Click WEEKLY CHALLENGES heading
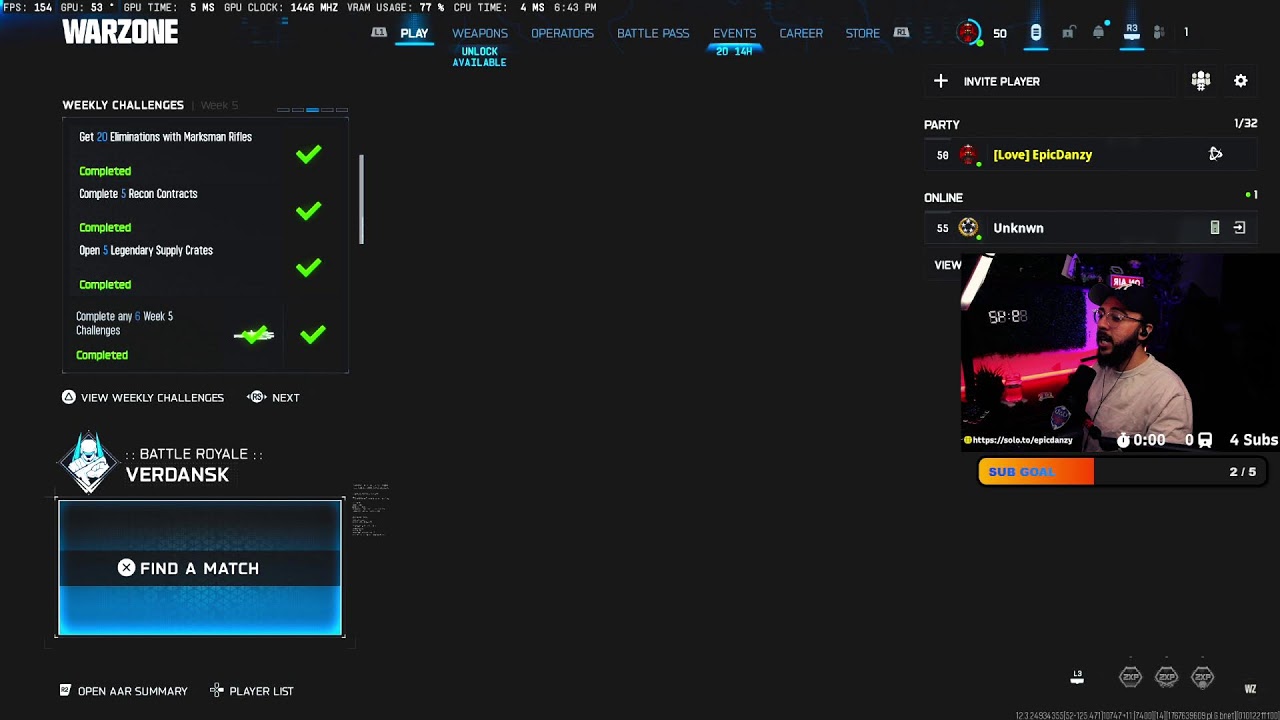The width and height of the screenshot is (1280, 720). tap(123, 105)
